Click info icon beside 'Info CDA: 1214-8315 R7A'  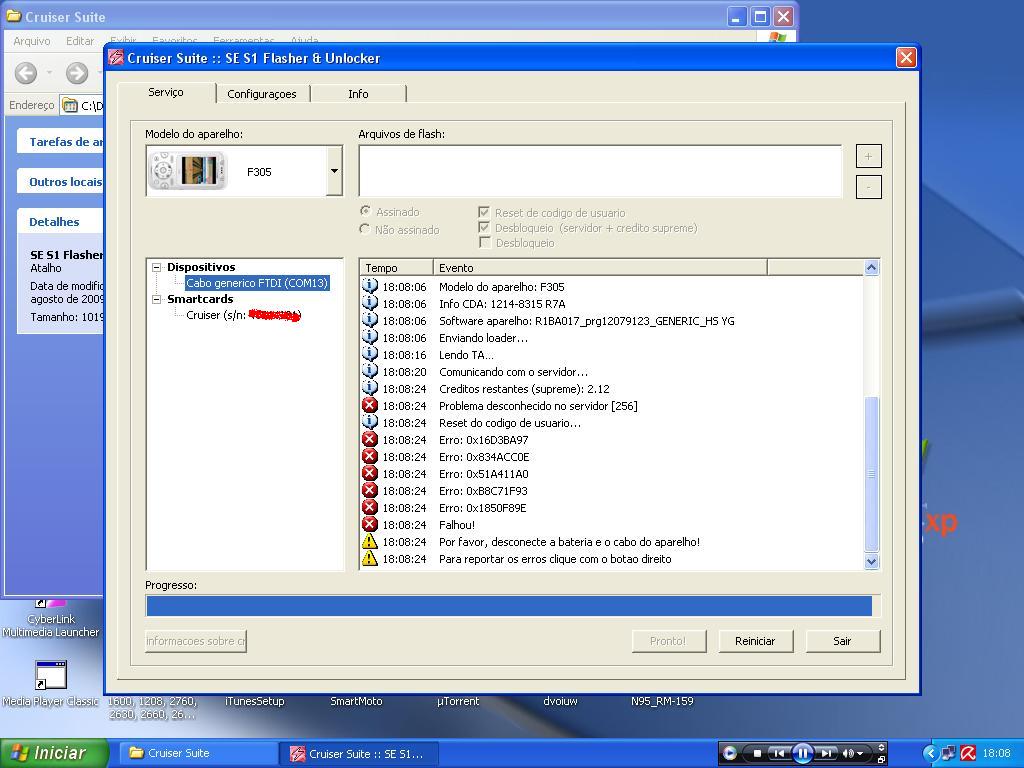tap(370, 303)
